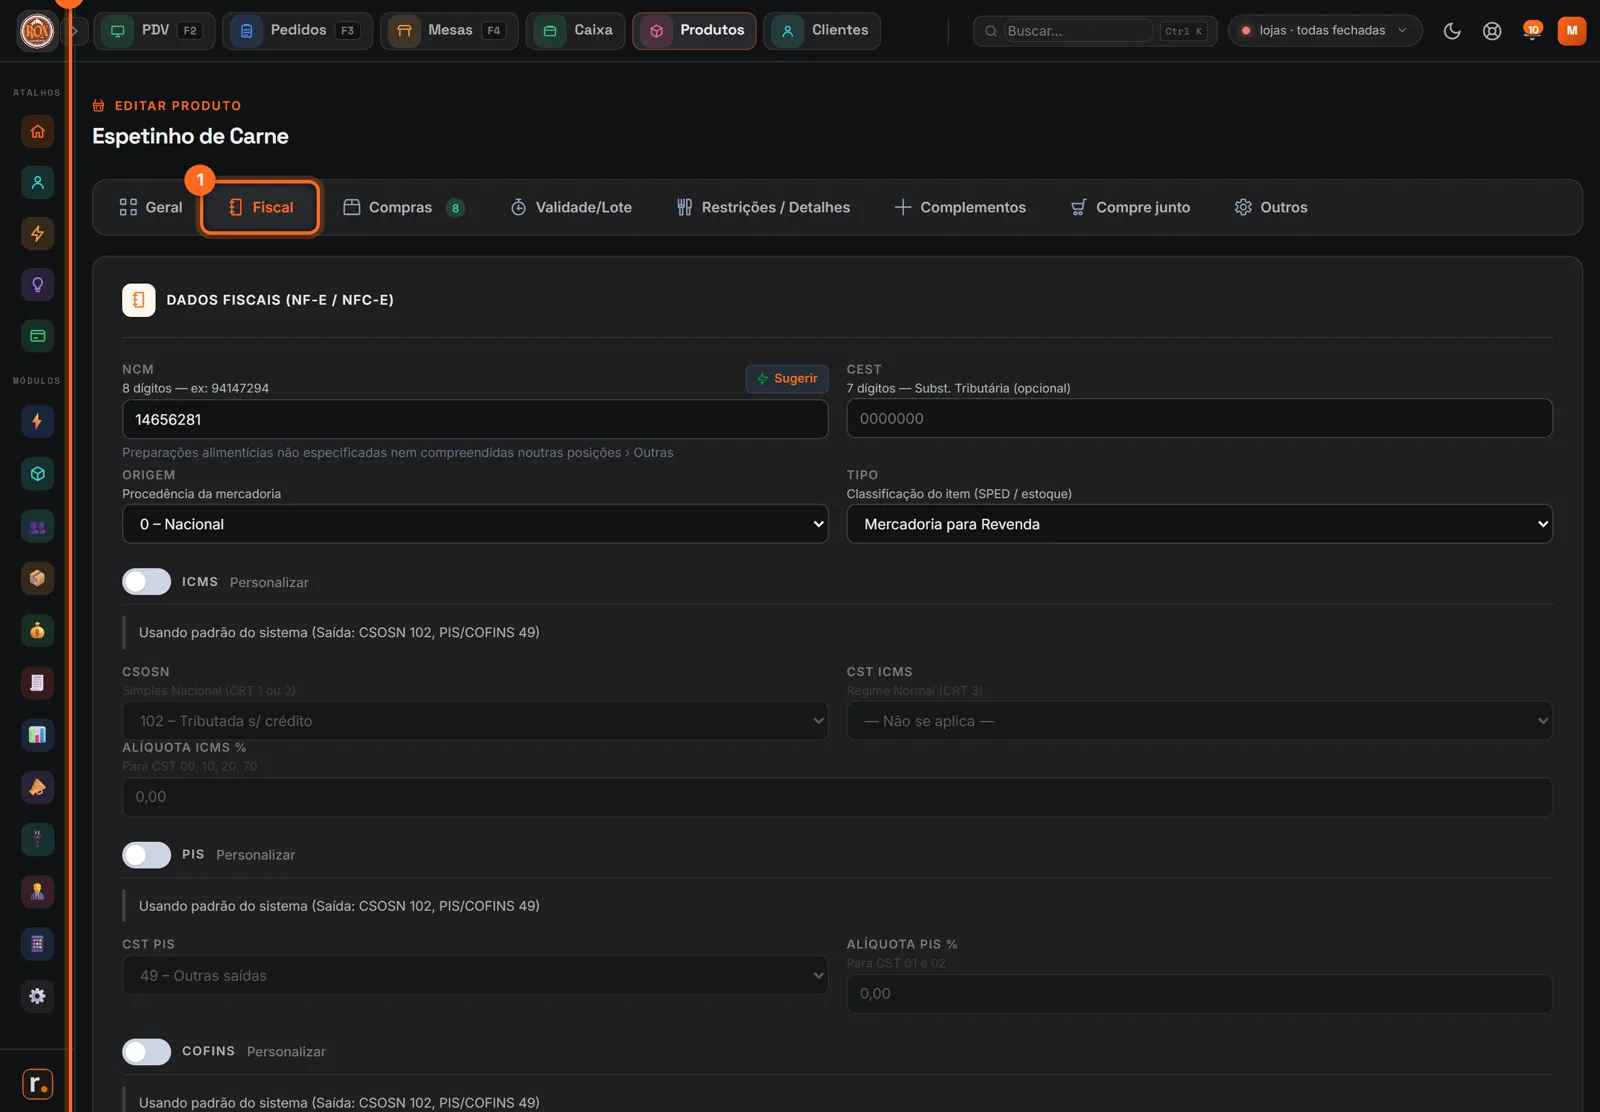Switch to the Restrições / Detalhes tab
Screen dimensions: 1600x1112
(763, 207)
